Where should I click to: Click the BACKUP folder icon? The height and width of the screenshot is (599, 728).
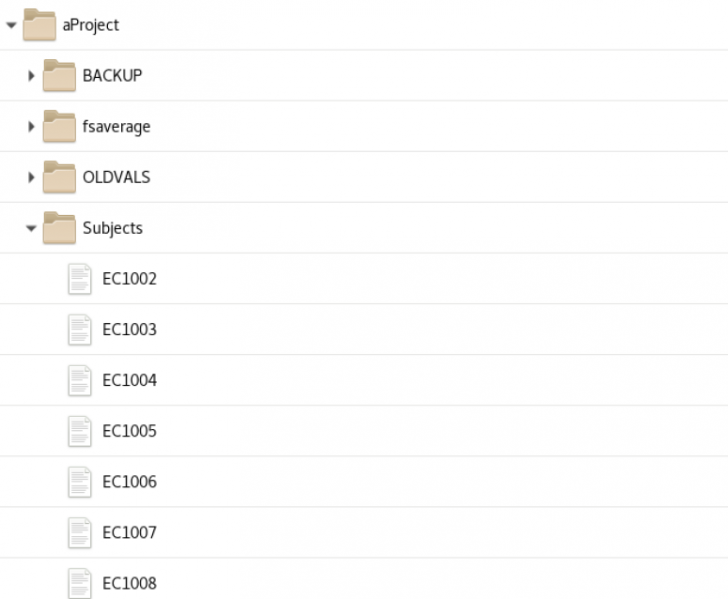coord(60,75)
